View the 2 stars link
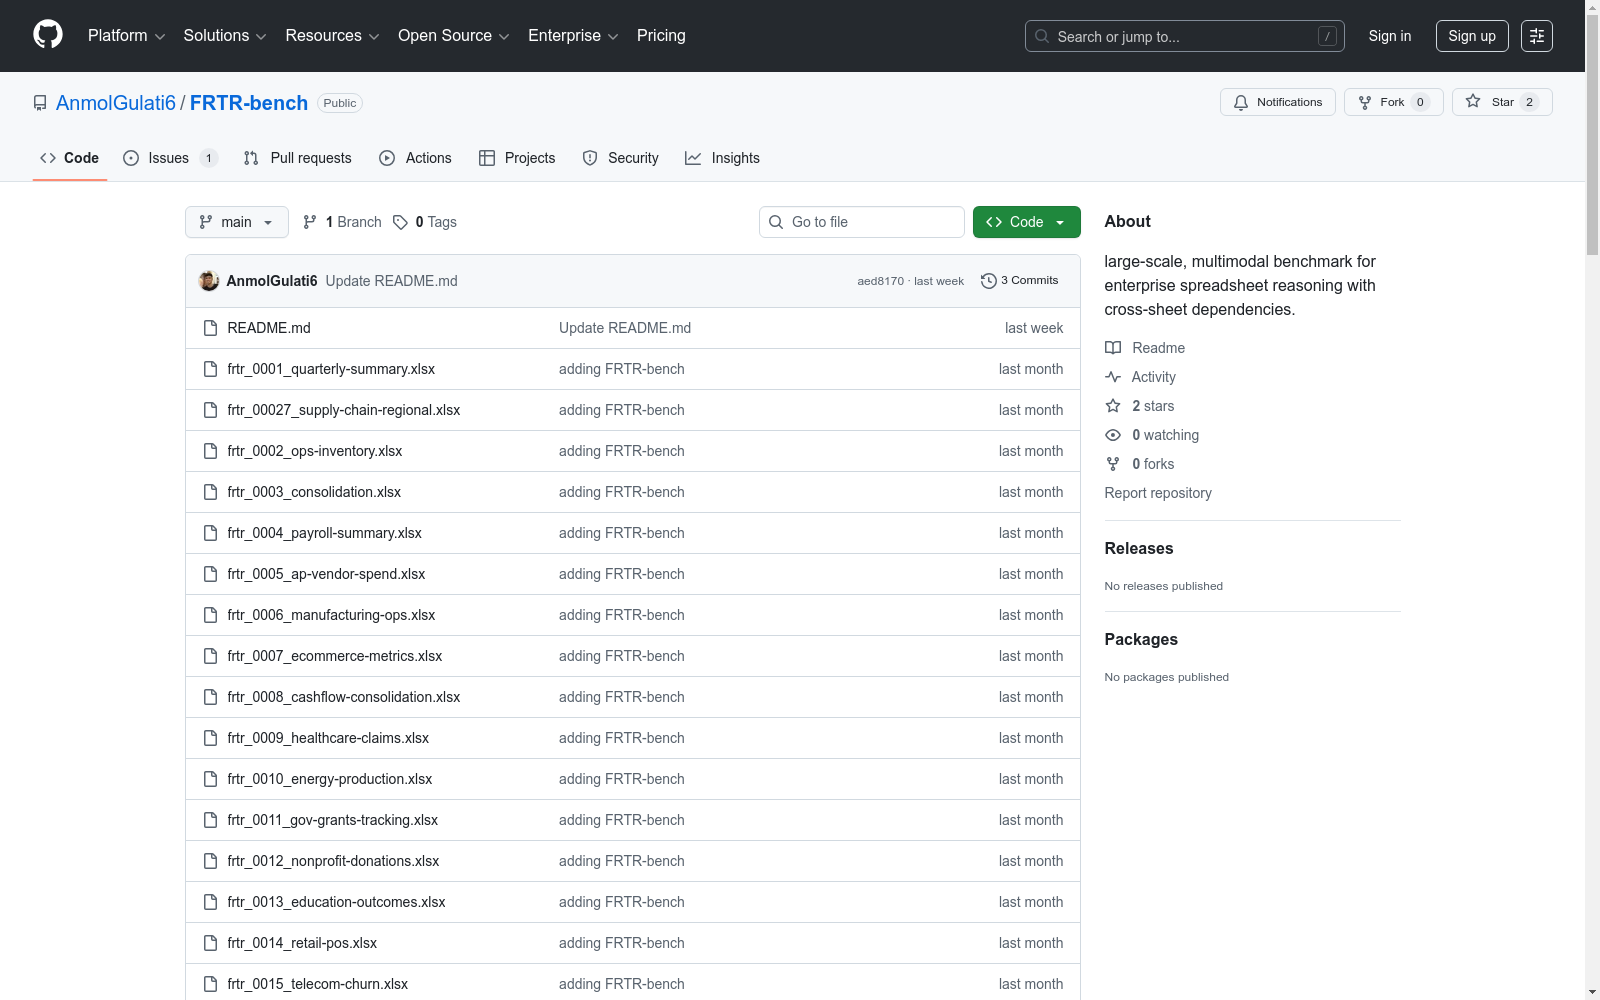This screenshot has width=1600, height=1000. (x=1140, y=406)
